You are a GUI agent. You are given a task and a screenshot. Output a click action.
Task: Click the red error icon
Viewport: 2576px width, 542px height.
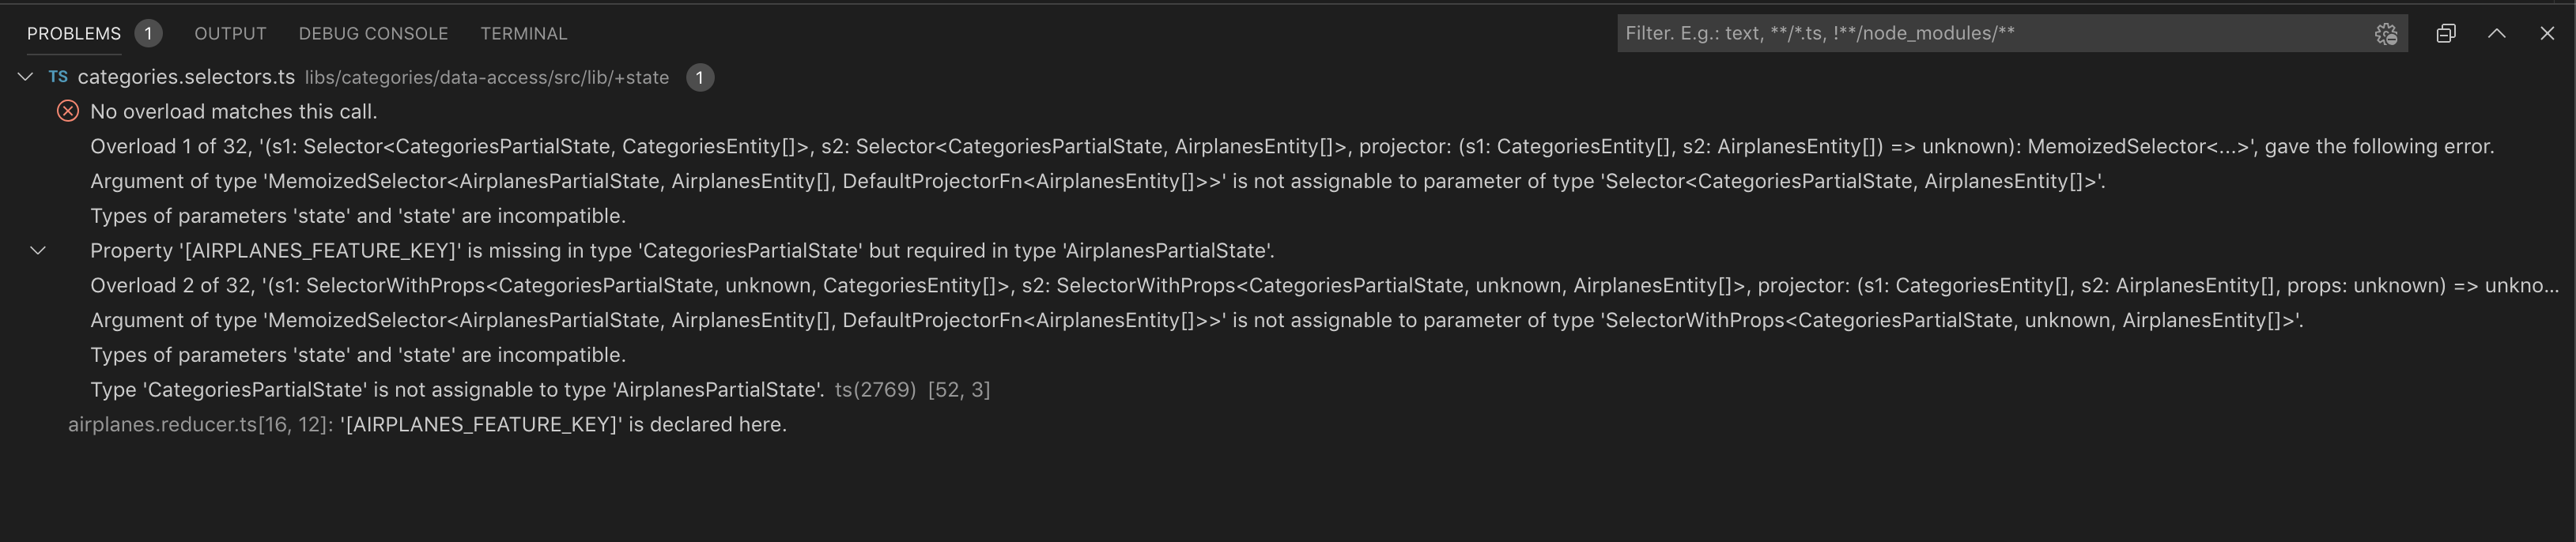[68, 112]
